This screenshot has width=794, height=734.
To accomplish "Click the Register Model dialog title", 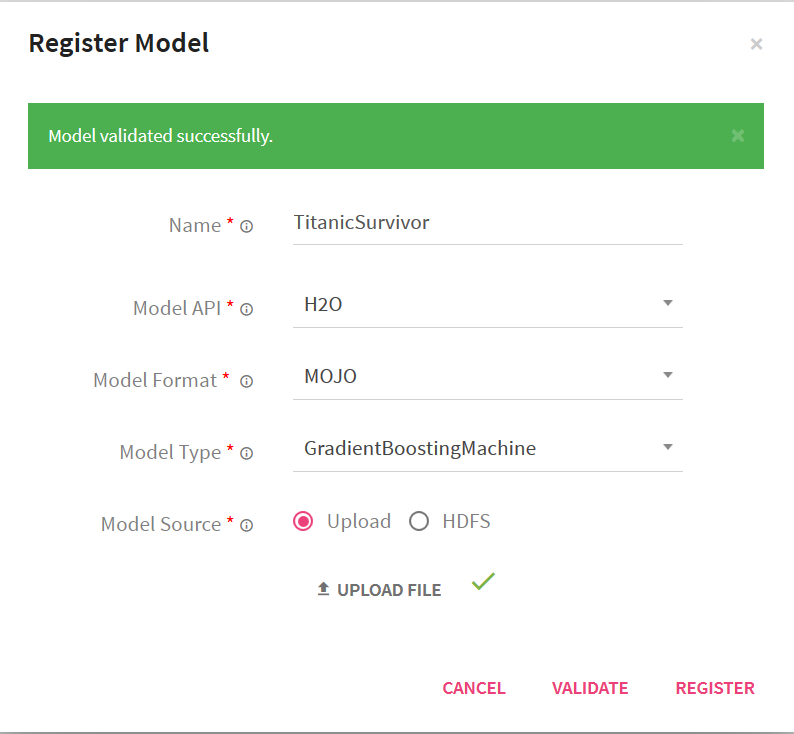I will [119, 43].
